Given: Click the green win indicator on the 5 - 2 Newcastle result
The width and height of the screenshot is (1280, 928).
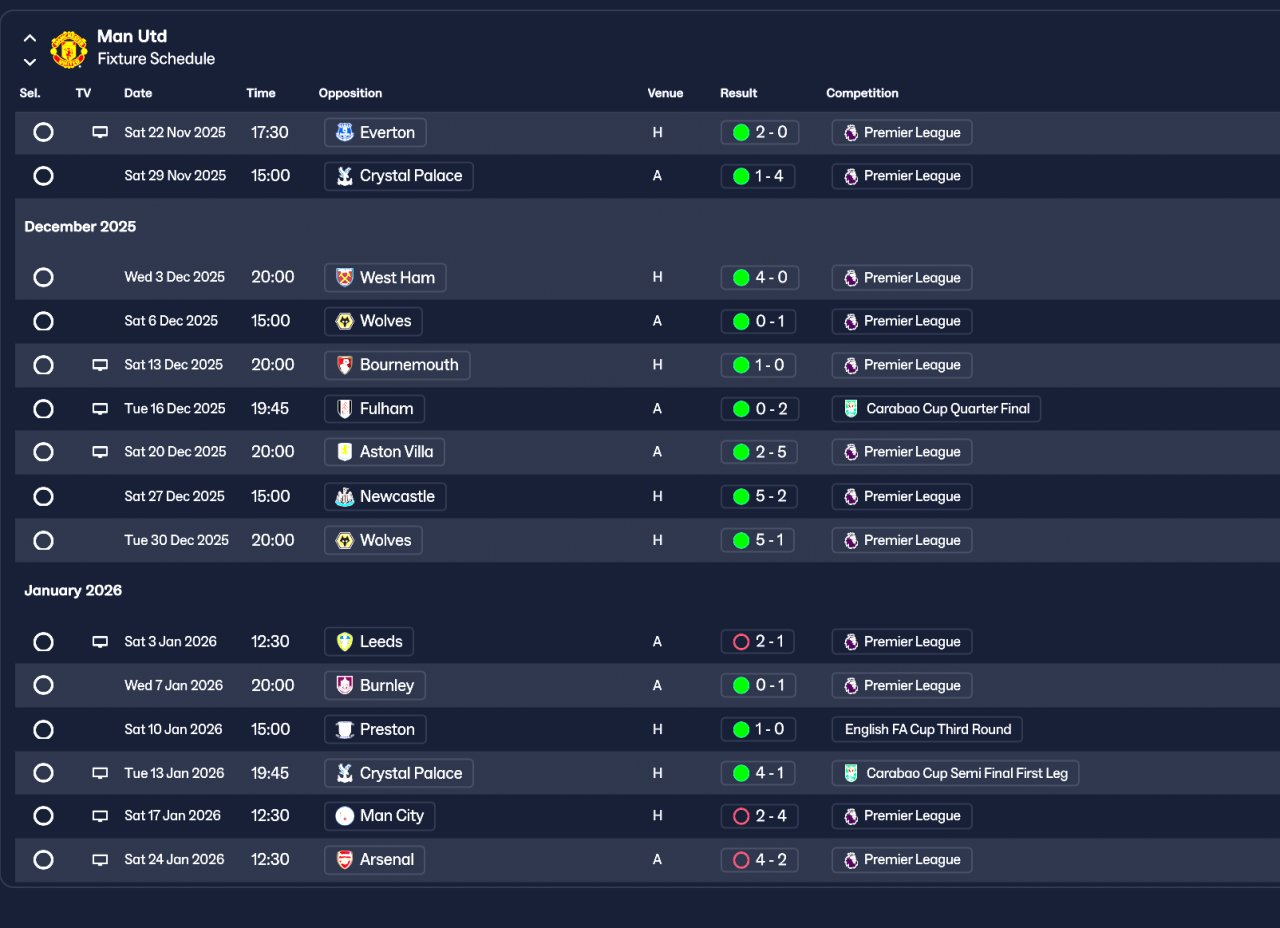Looking at the screenshot, I should coord(741,497).
